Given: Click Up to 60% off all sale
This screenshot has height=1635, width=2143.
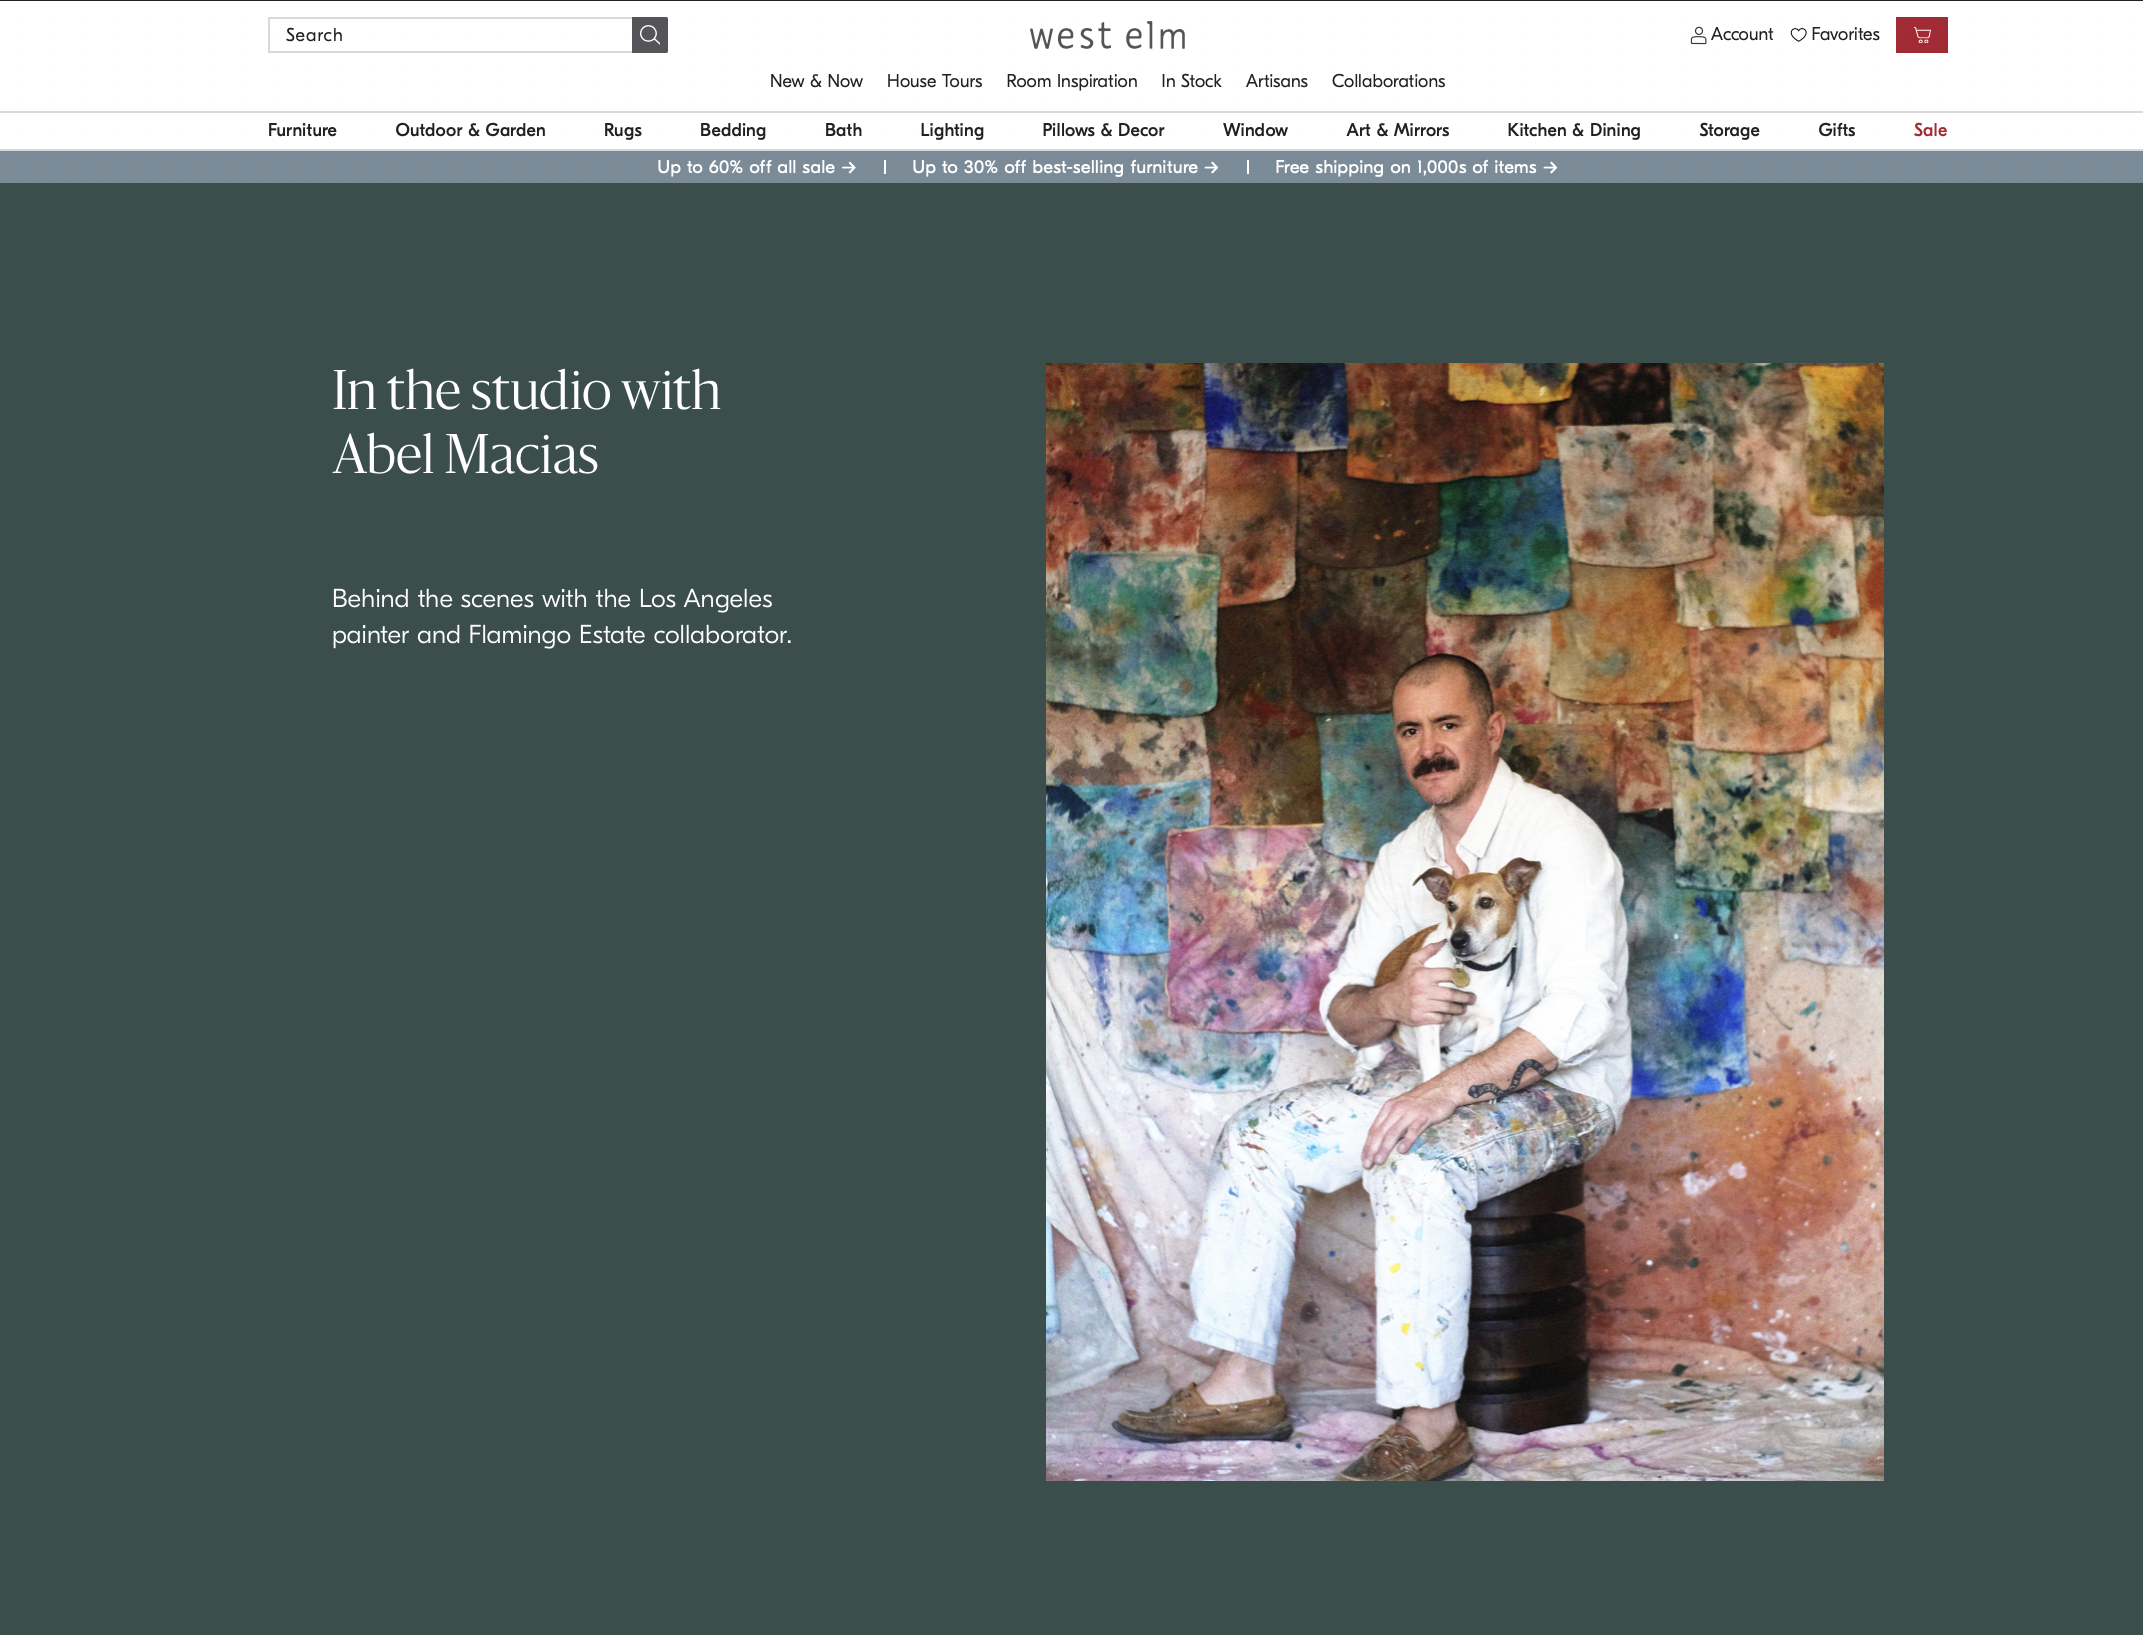Looking at the screenshot, I should [756, 167].
